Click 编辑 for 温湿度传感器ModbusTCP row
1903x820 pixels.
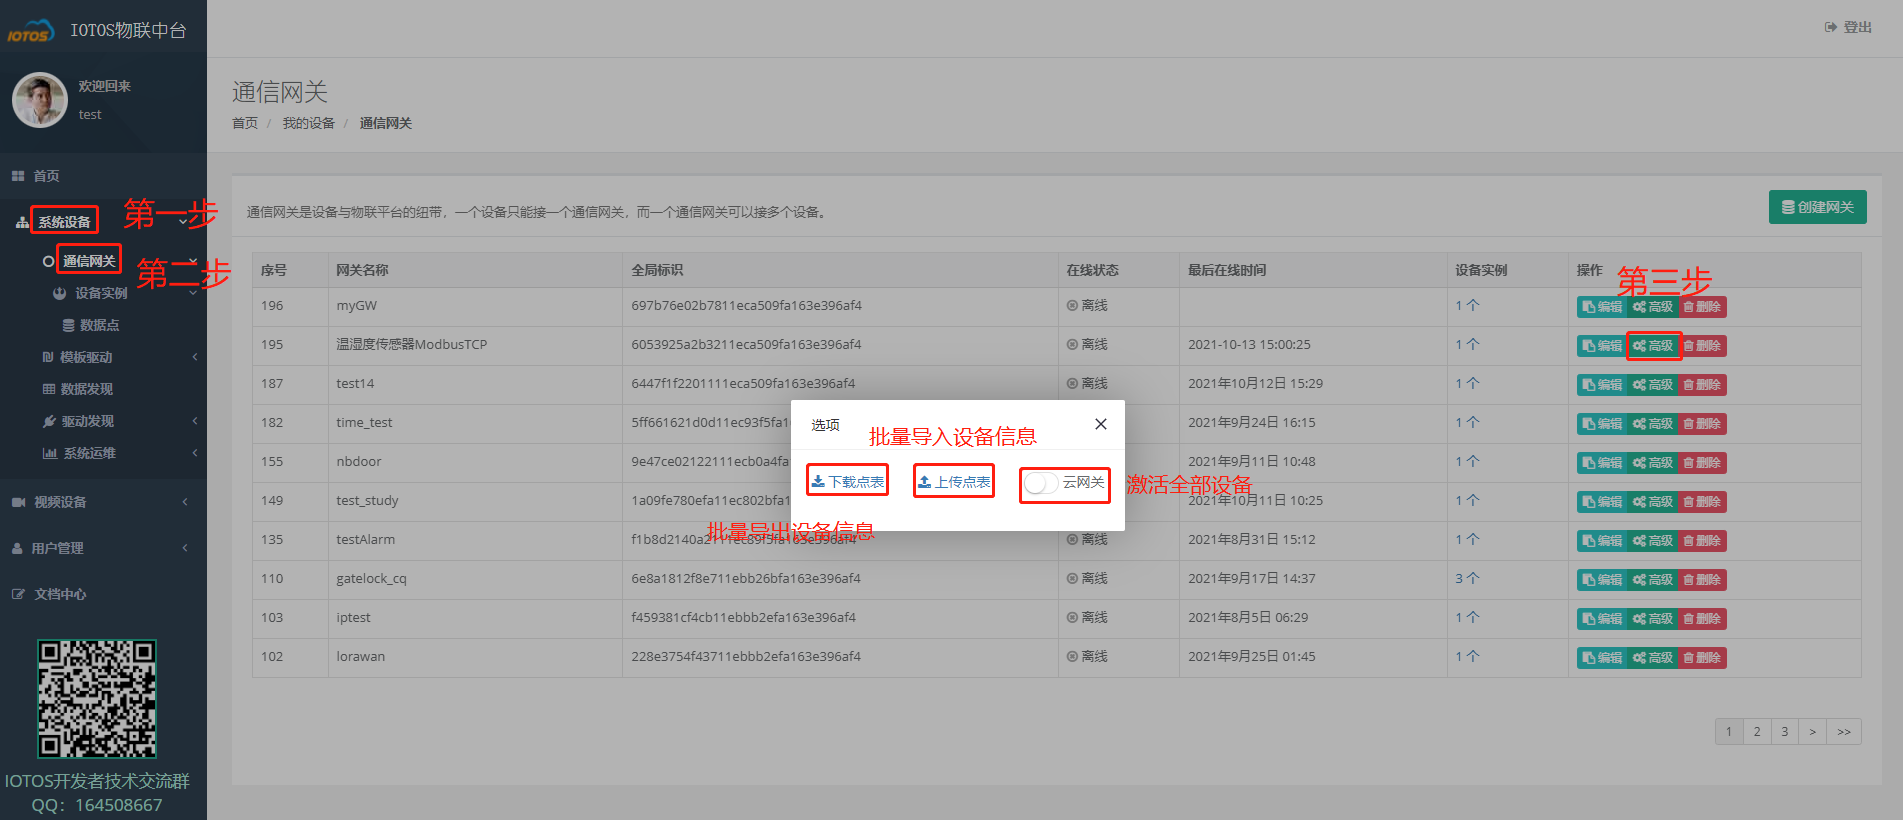click(x=1602, y=346)
